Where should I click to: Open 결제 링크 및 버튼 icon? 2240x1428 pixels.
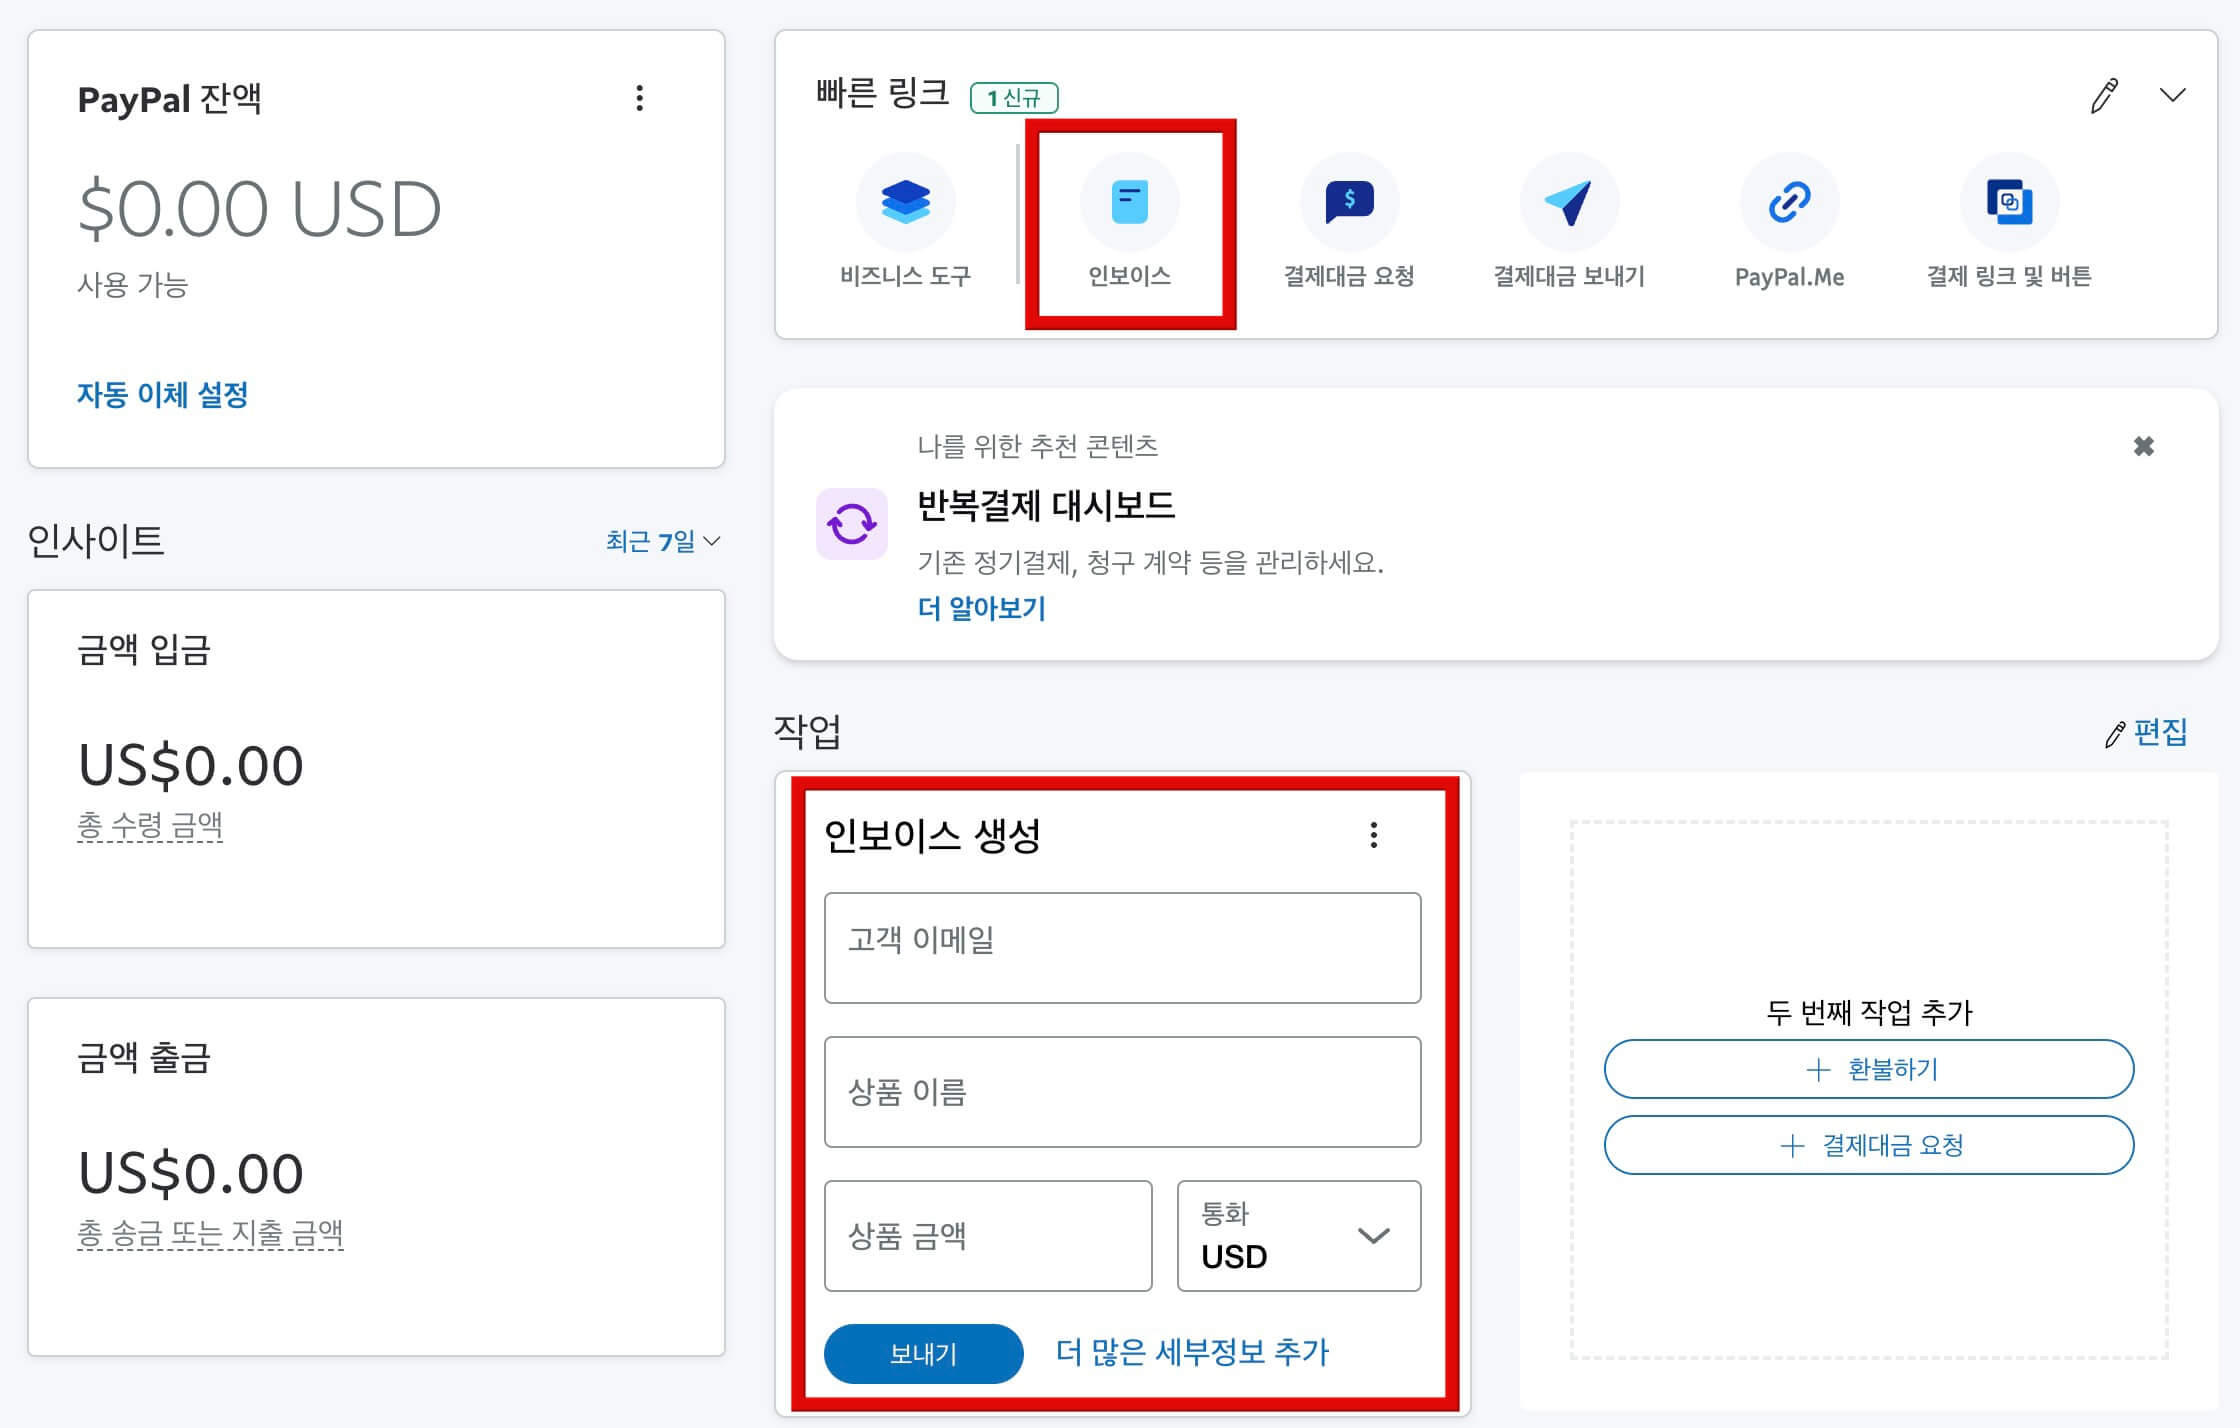[2009, 202]
